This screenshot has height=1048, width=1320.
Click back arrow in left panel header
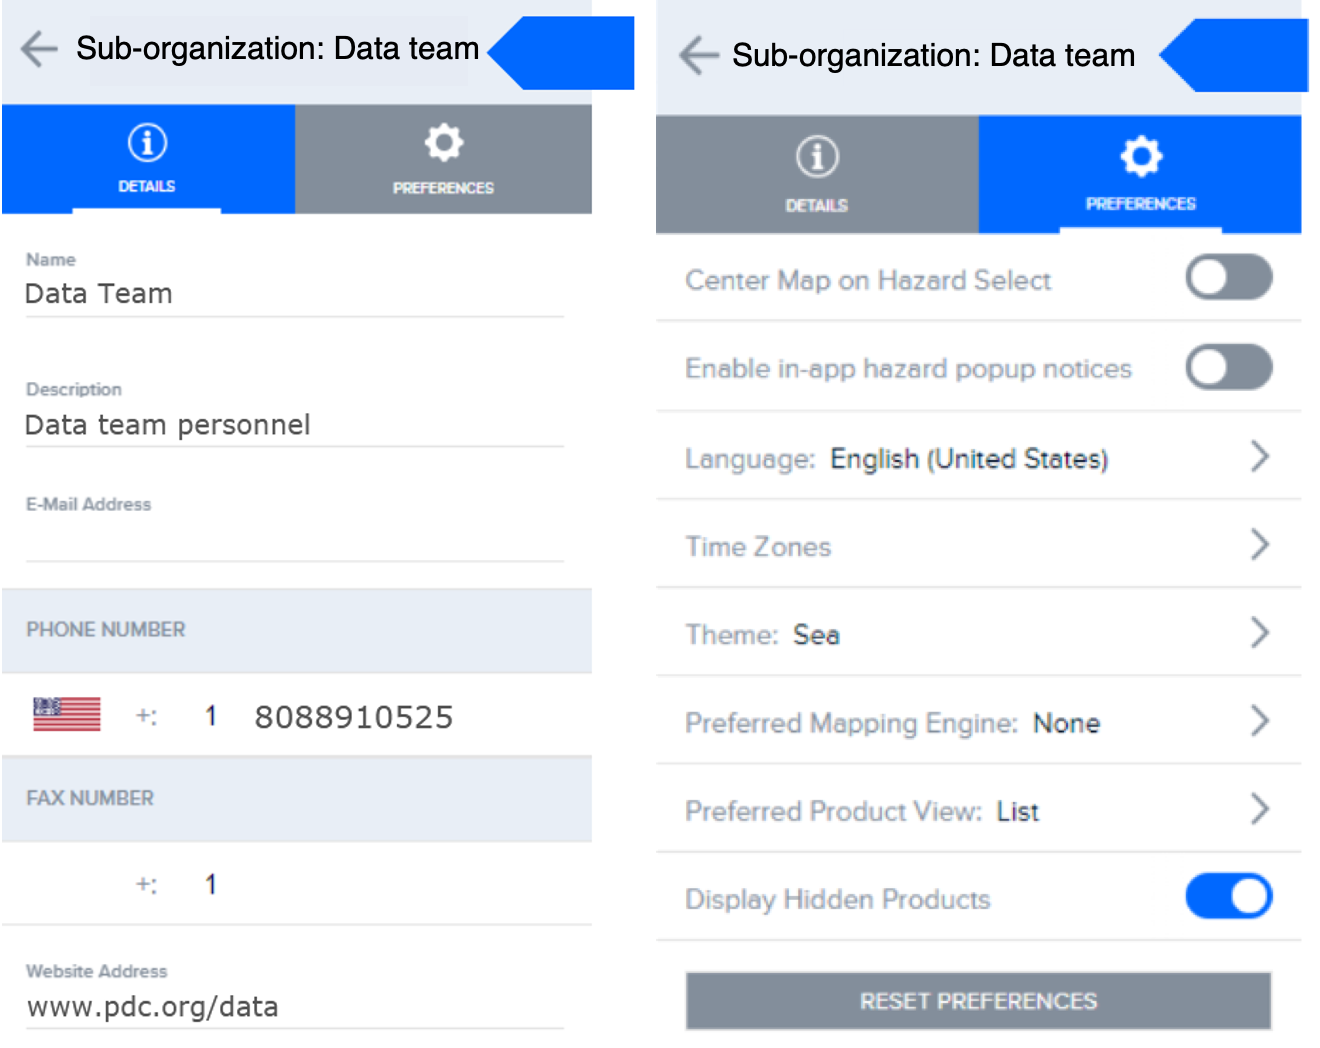click(39, 48)
